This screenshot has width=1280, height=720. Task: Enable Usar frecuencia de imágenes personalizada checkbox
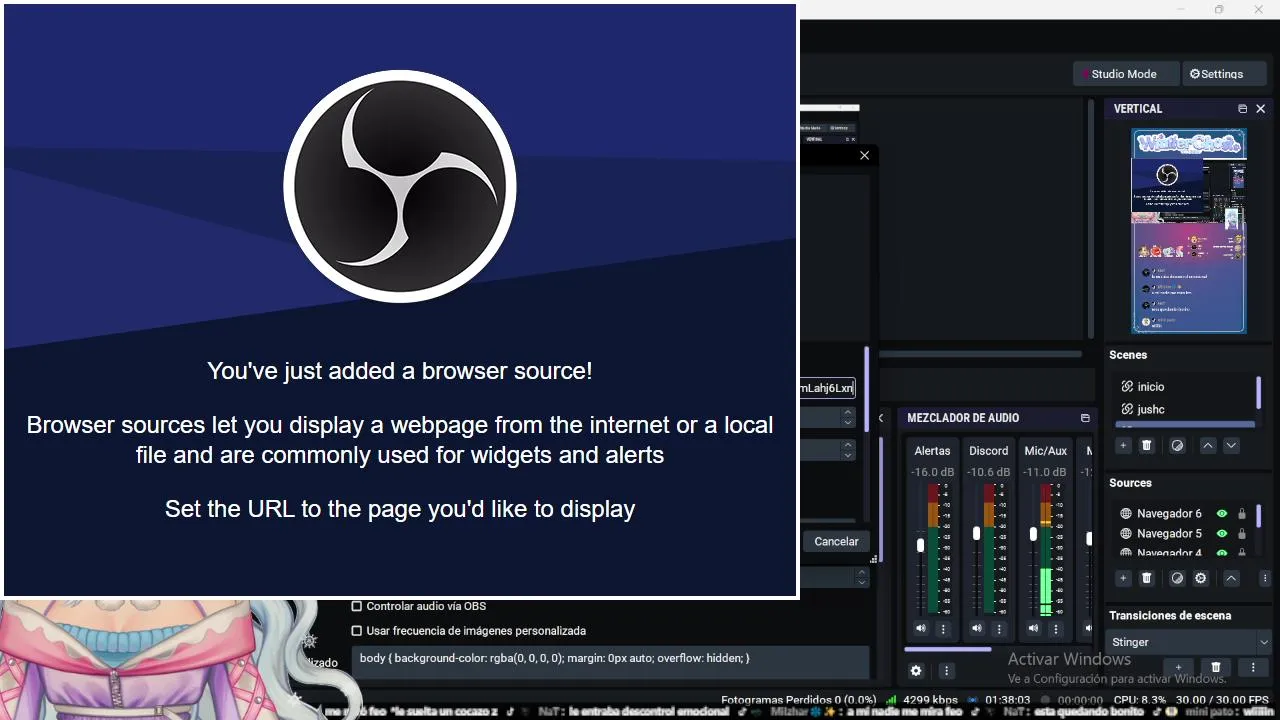click(356, 631)
